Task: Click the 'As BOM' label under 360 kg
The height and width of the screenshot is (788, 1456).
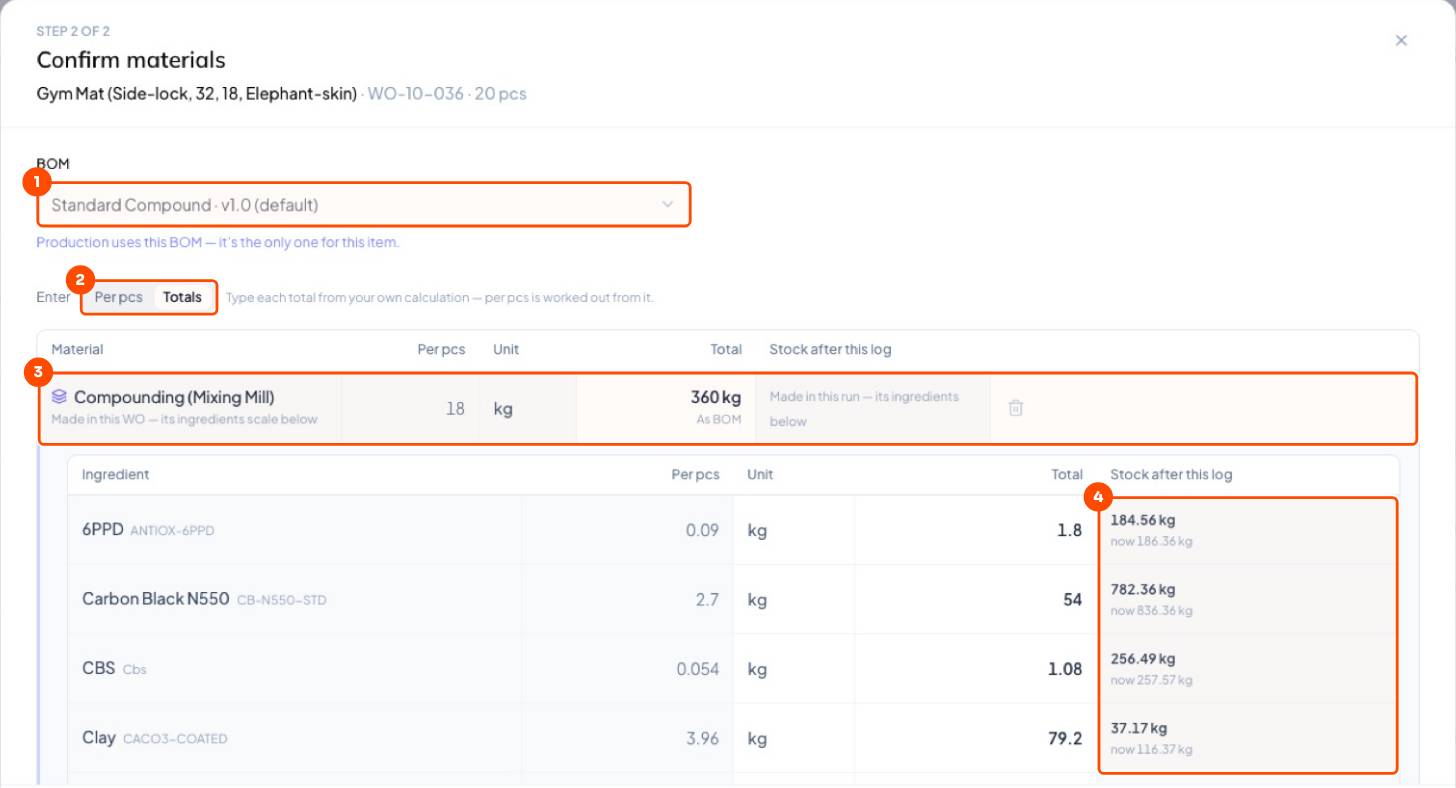Action: (719, 419)
